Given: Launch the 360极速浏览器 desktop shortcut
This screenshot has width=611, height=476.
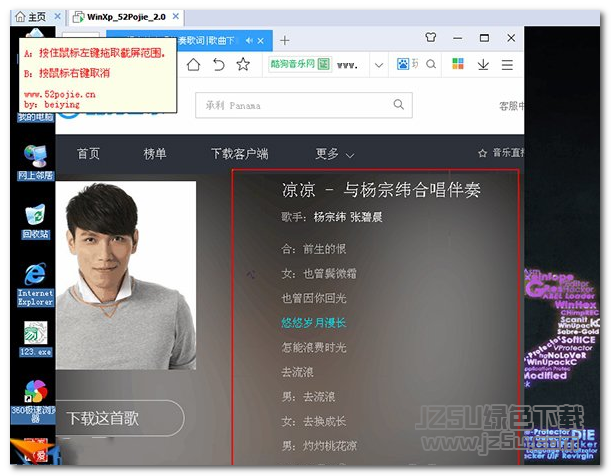Looking at the screenshot, I should click(35, 402).
